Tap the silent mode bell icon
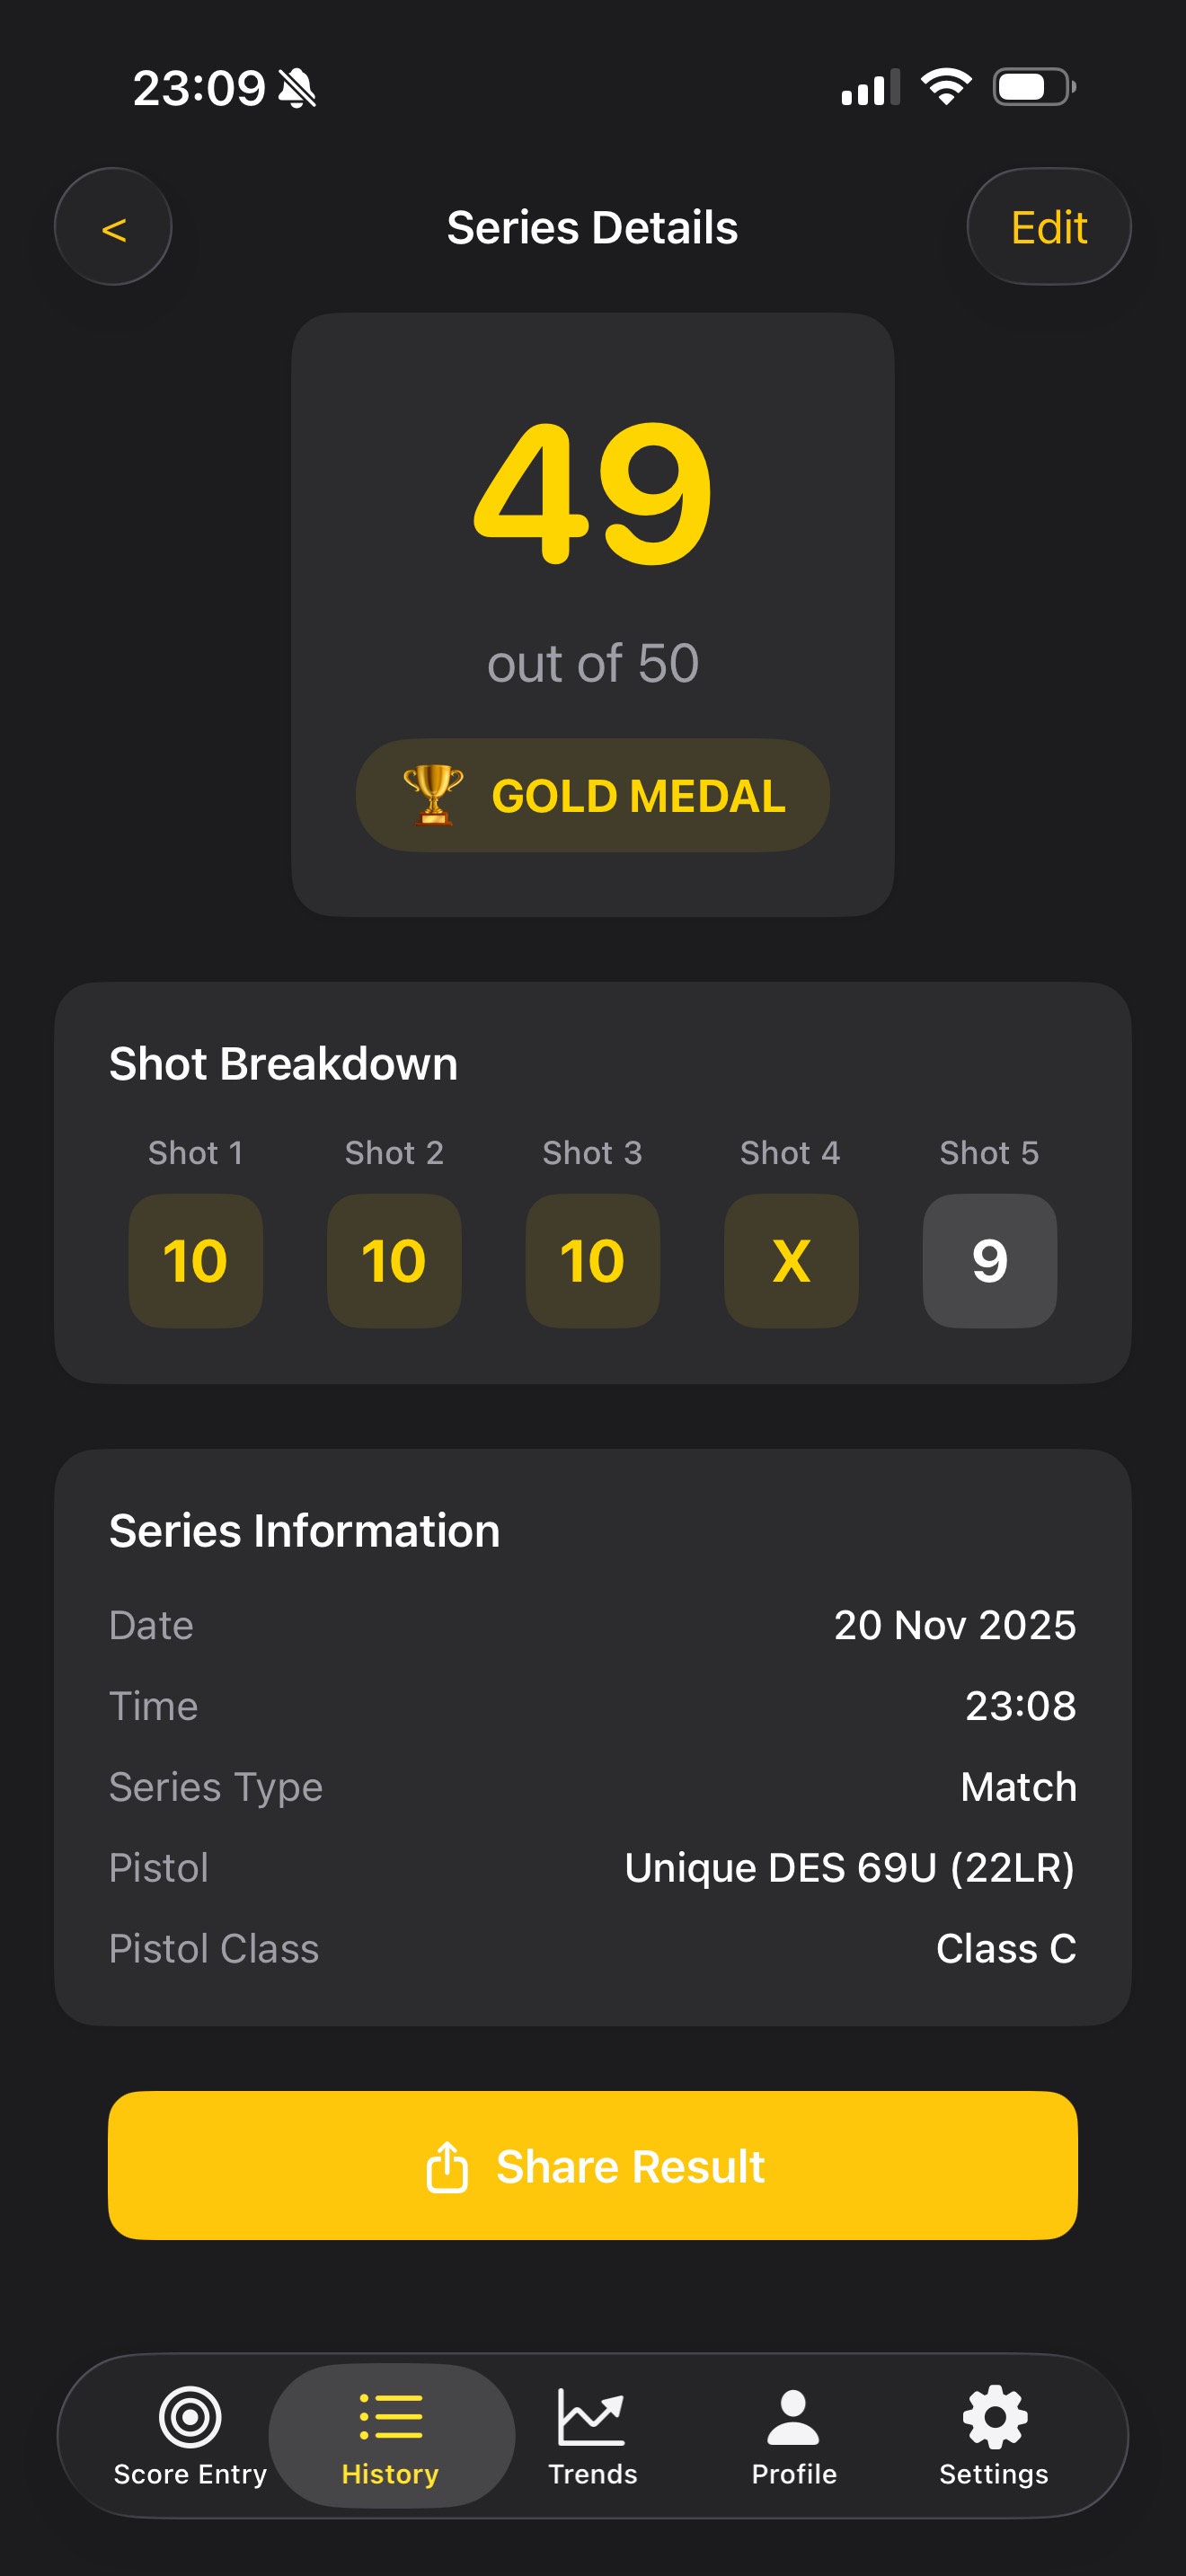 click(x=297, y=89)
